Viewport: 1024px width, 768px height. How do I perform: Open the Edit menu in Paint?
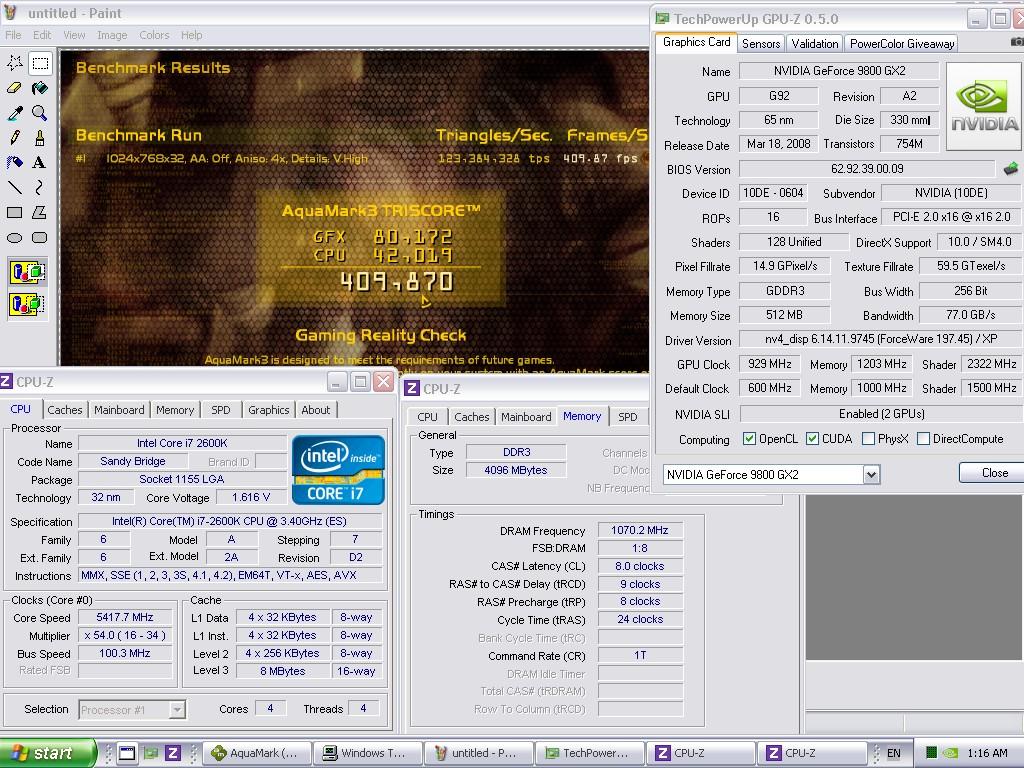[x=42, y=35]
